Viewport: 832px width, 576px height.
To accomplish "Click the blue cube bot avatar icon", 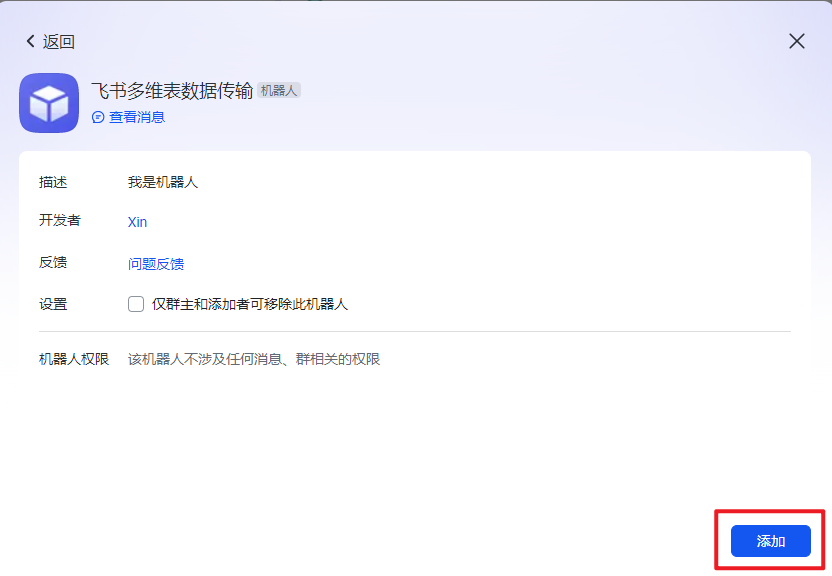I will coord(49,103).
